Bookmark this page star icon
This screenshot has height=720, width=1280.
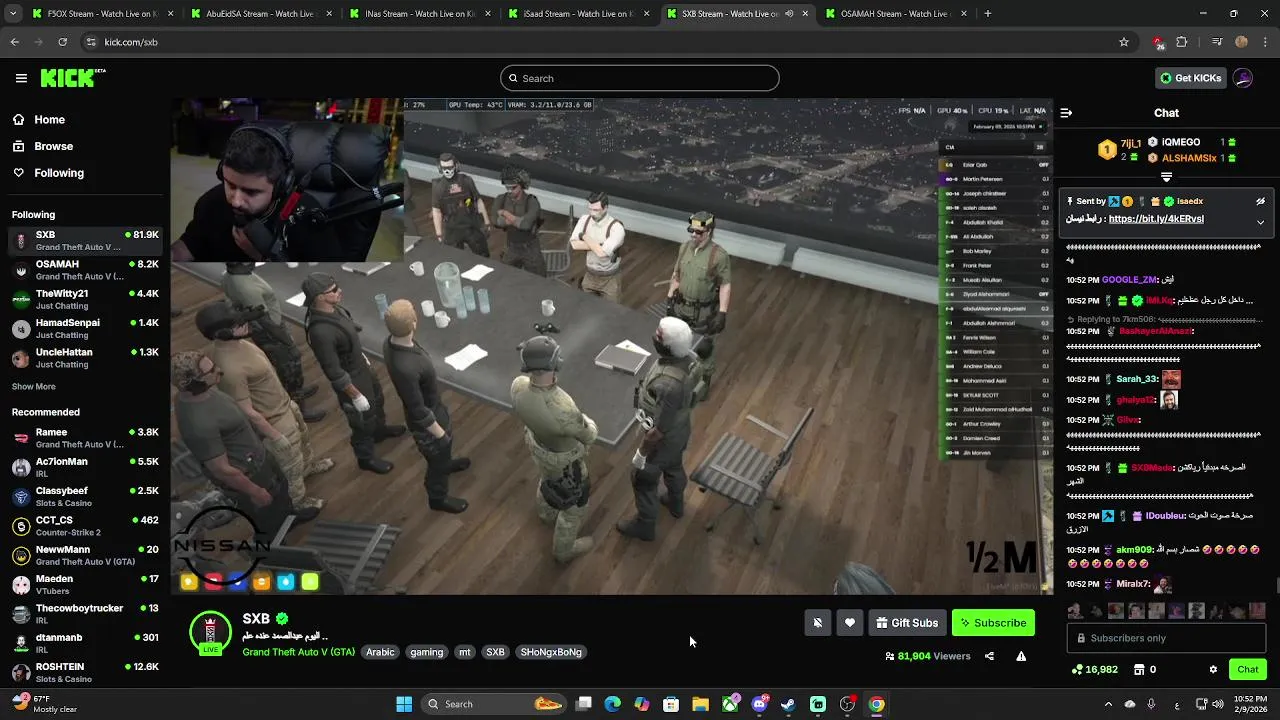click(1124, 42)
